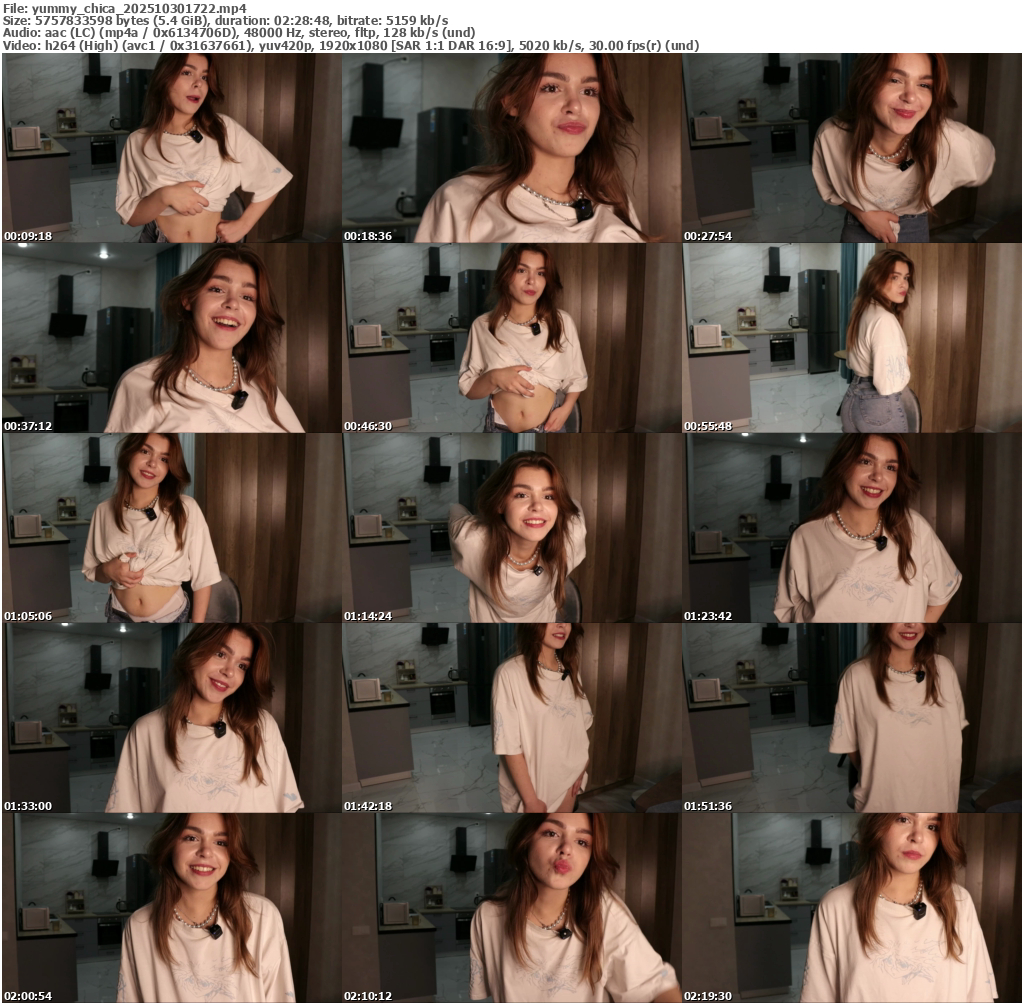Select the 01:42:18 preview frame
Image resolution: width=1024 pixels, height=1003 pixels.
pyautogui.click(x=511, y=718)
